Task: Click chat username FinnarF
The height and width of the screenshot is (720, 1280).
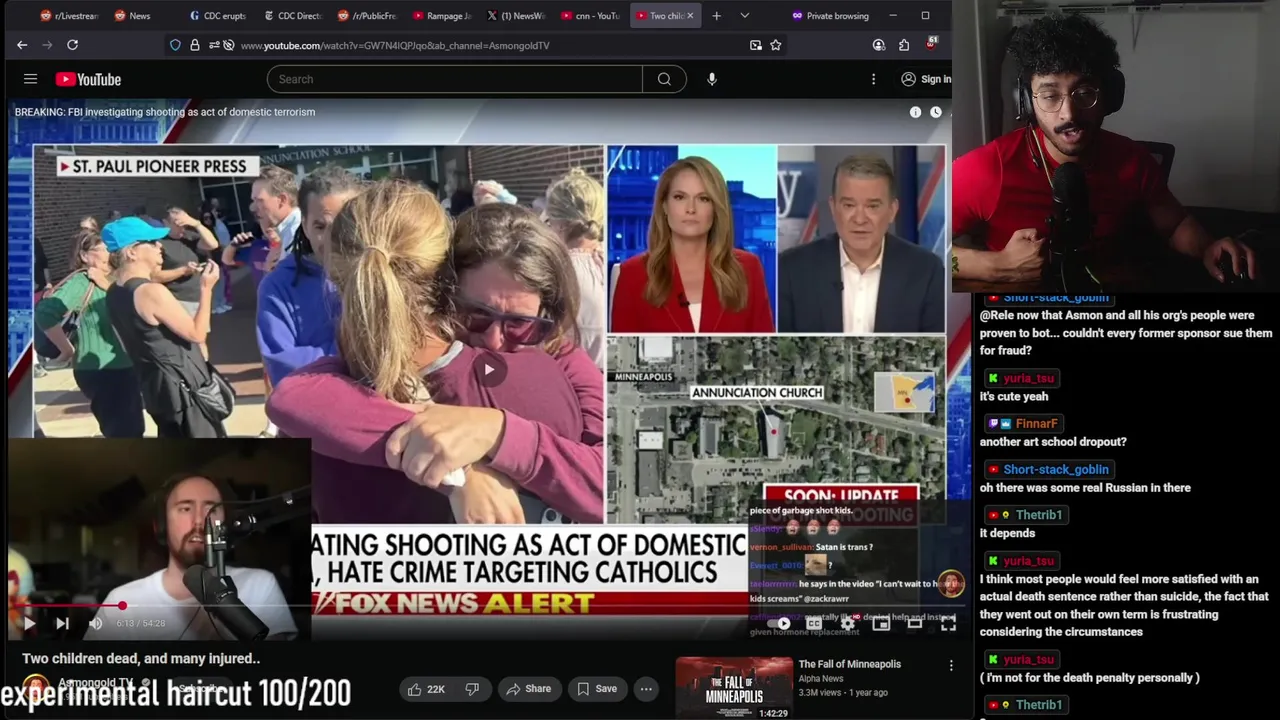Action: click(1036, 424)
